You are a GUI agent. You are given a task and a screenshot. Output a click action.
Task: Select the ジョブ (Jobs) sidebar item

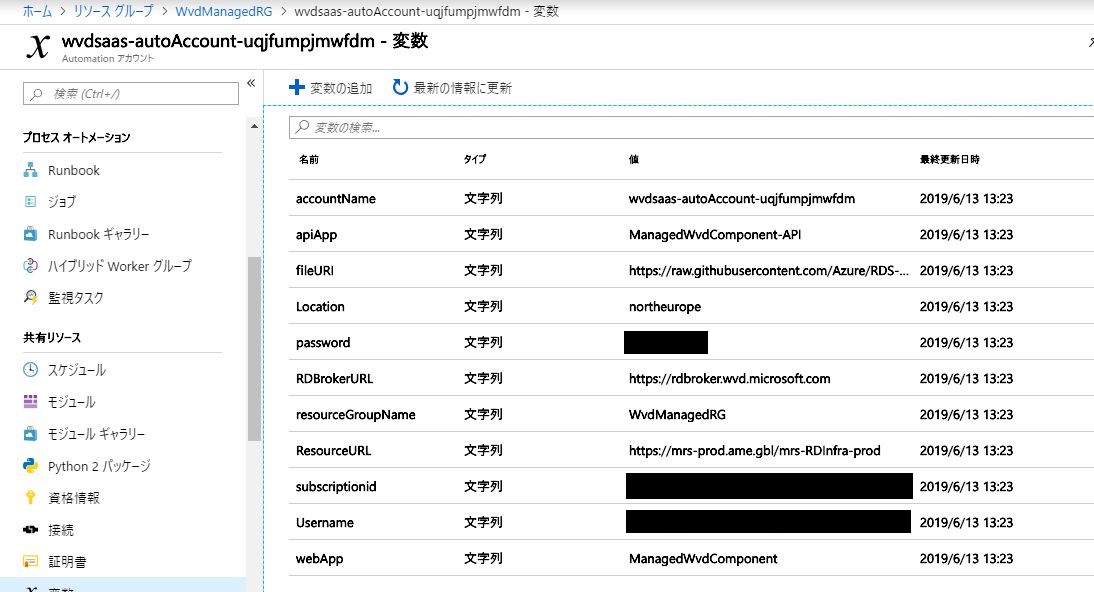coord(66,202)
